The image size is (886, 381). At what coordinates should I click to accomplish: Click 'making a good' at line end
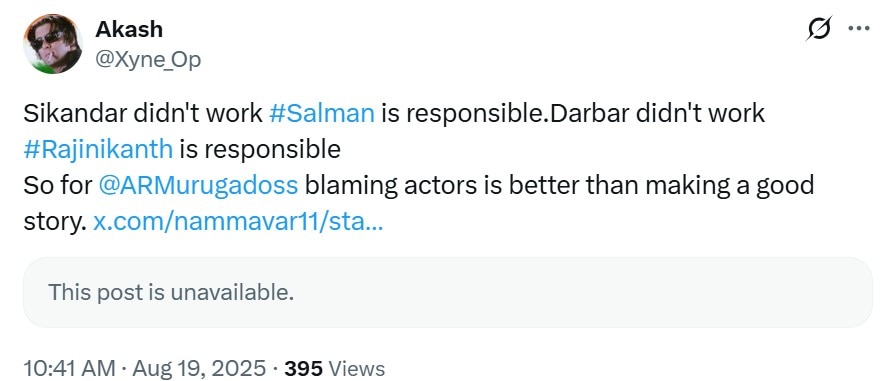(x=729, y=185)
